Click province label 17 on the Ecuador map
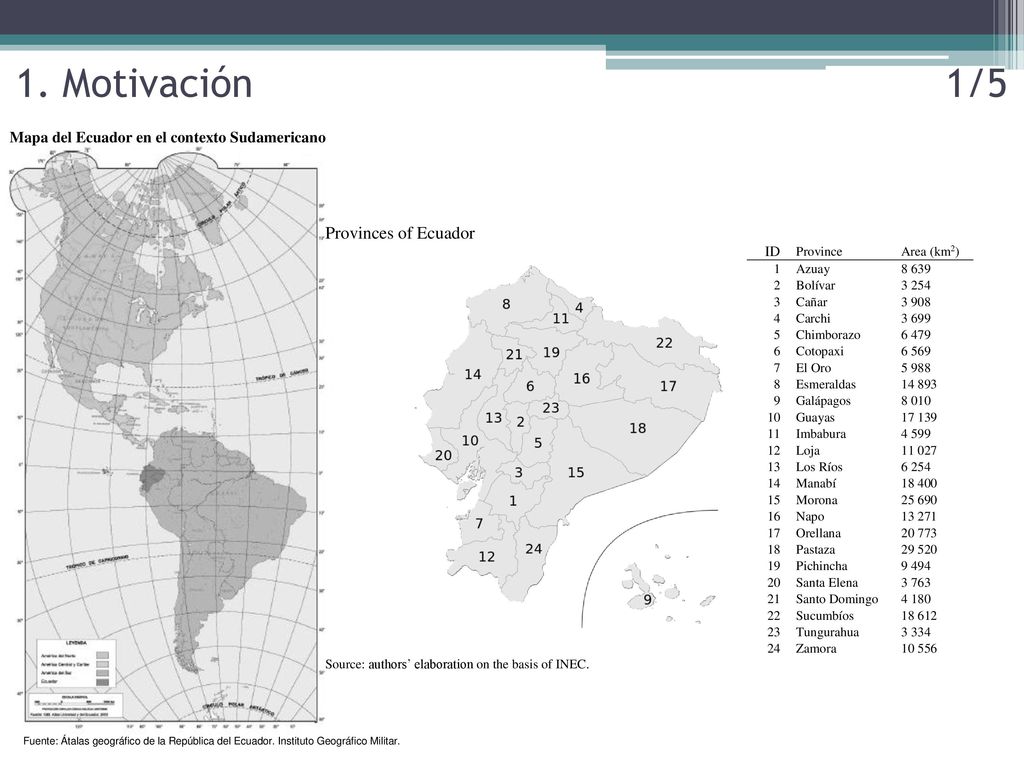Screen dimensions: 1024x768 (x=668, y=387)
